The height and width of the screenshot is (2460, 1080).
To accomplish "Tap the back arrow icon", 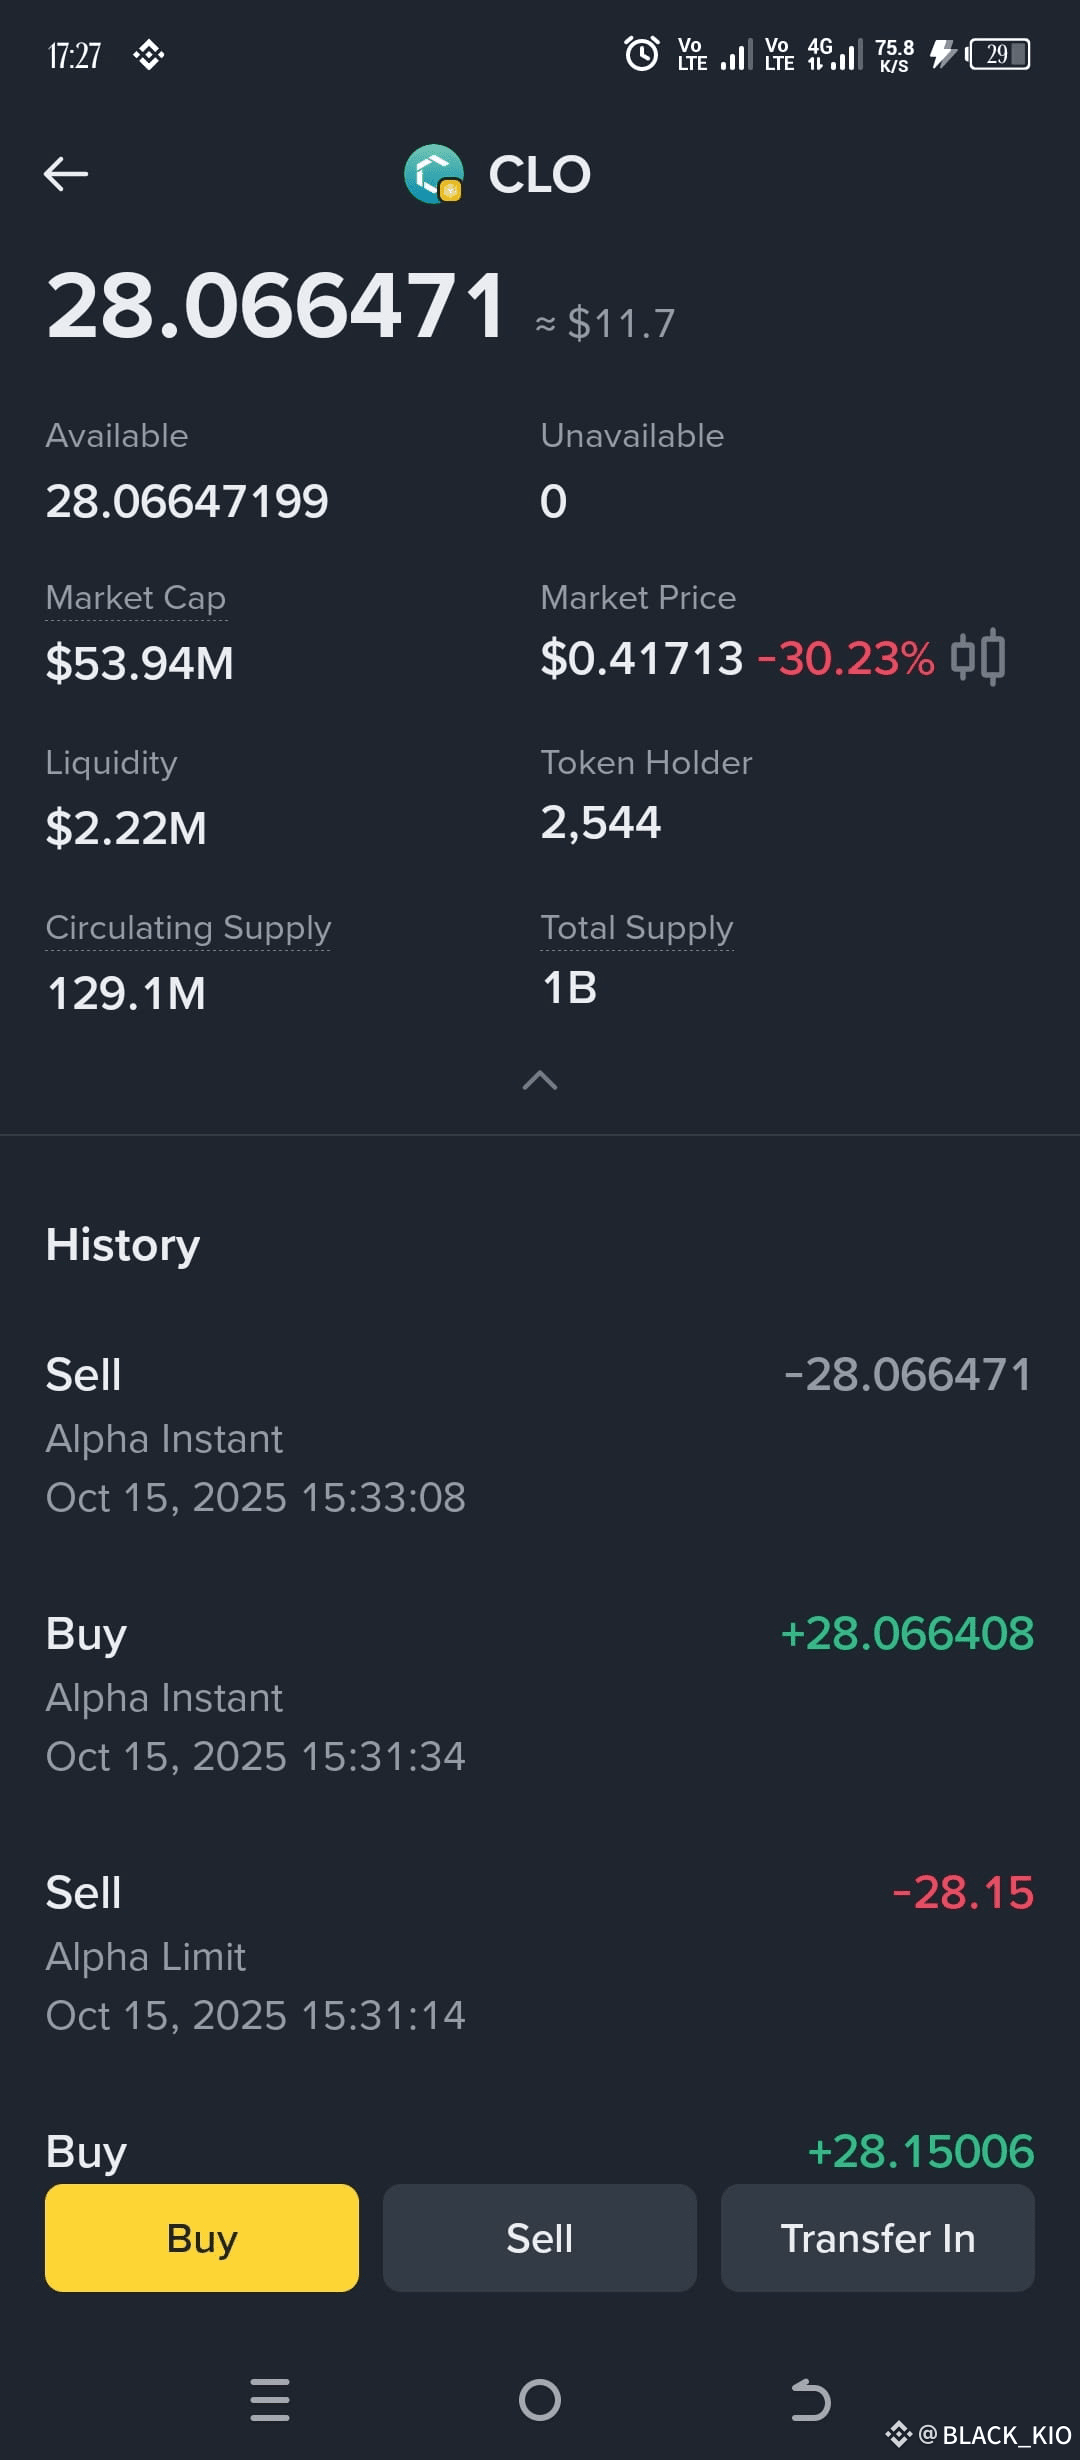I will [x=66, y=174].
